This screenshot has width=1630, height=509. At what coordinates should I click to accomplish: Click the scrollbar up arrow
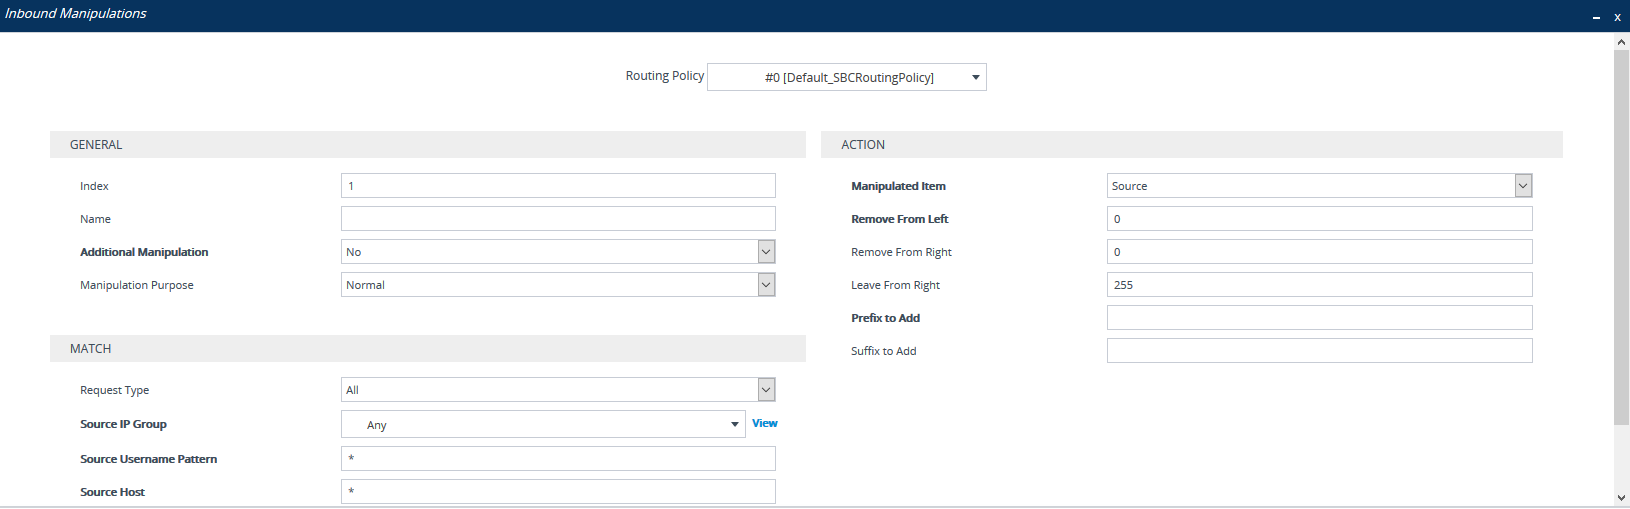point(1621,42)
